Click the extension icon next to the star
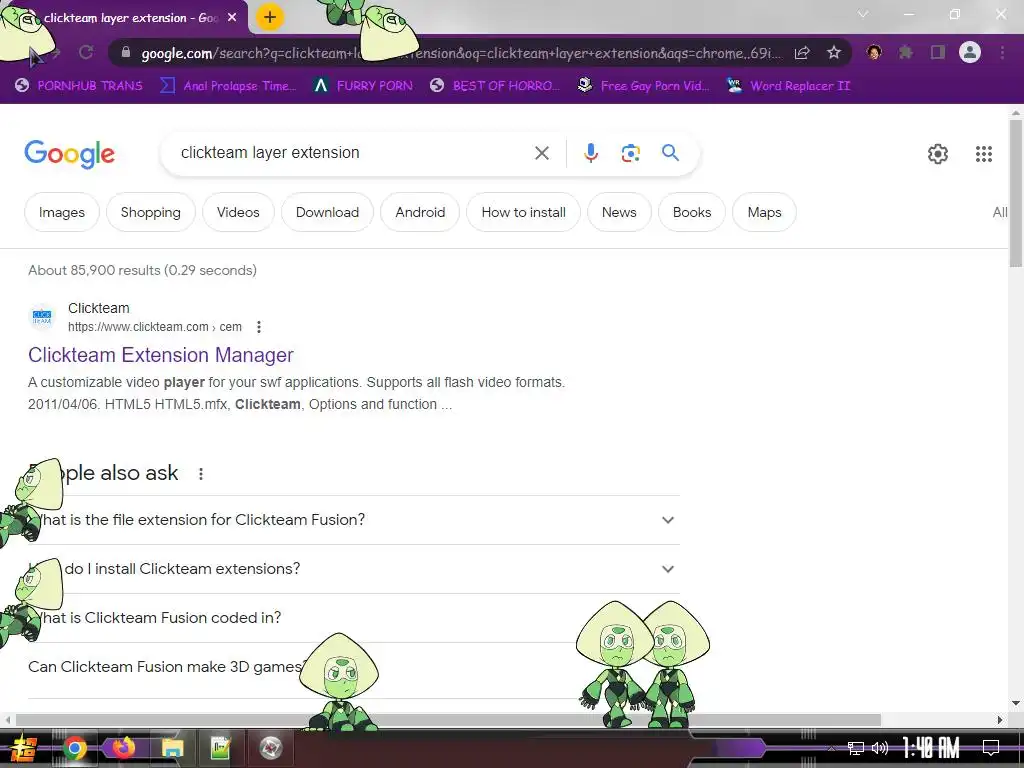 874,52
